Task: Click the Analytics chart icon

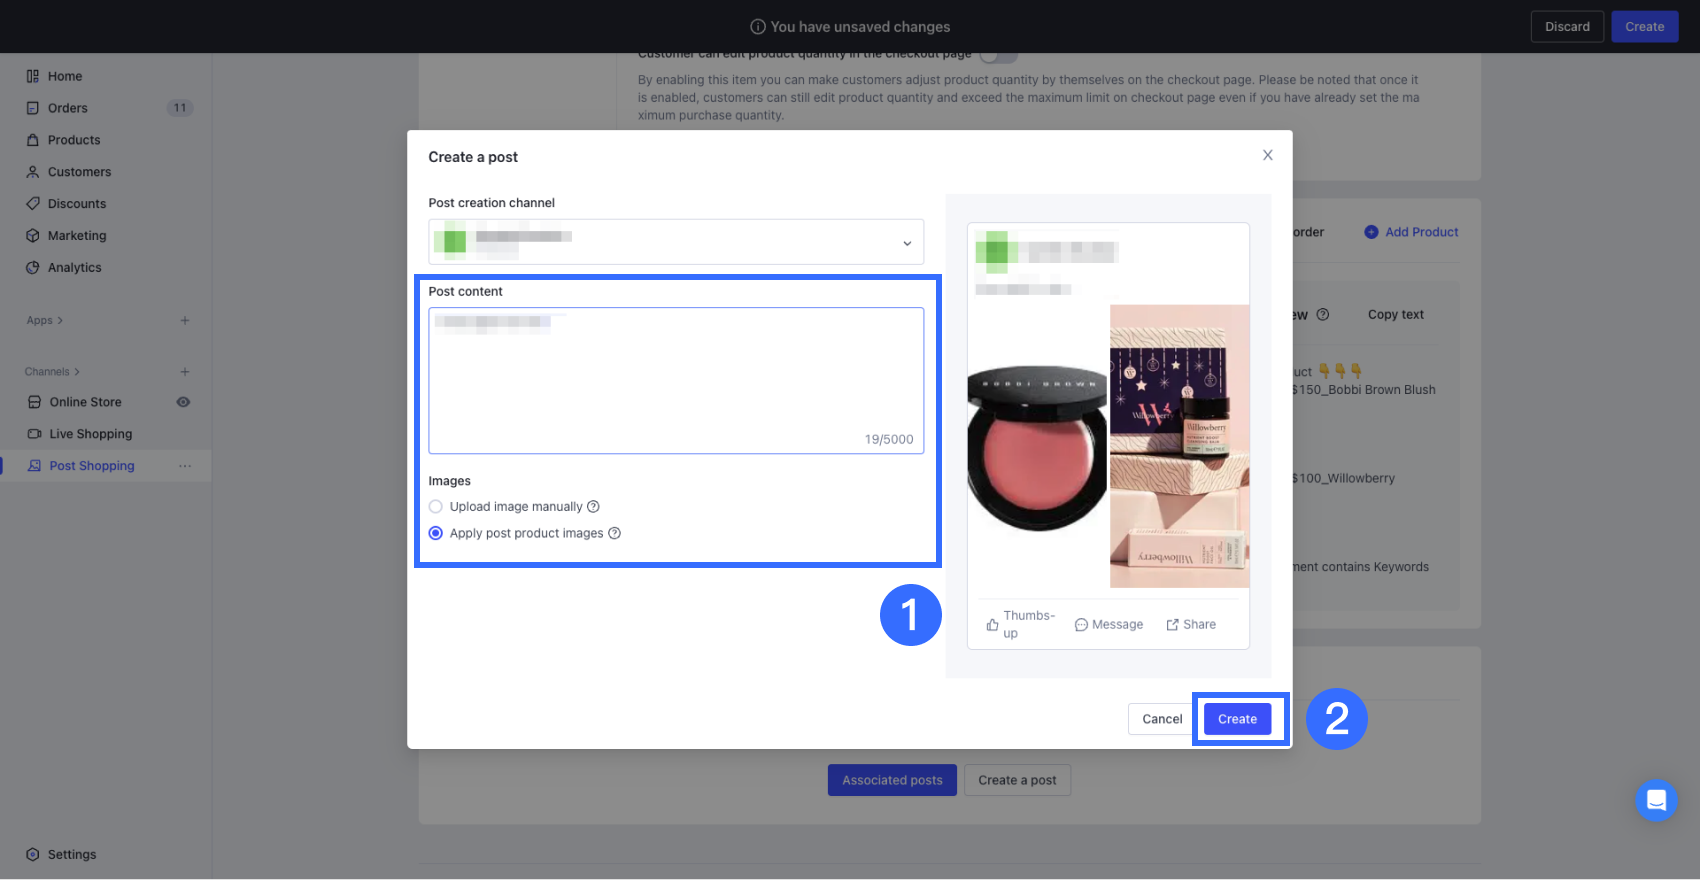Action: click(x=33, y=268)
